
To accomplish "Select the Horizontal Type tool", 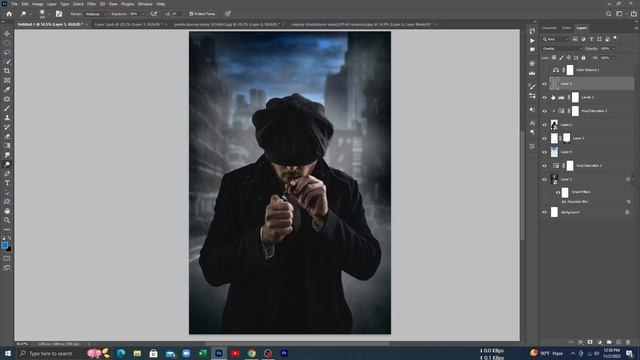I will [x=7, y=183].
